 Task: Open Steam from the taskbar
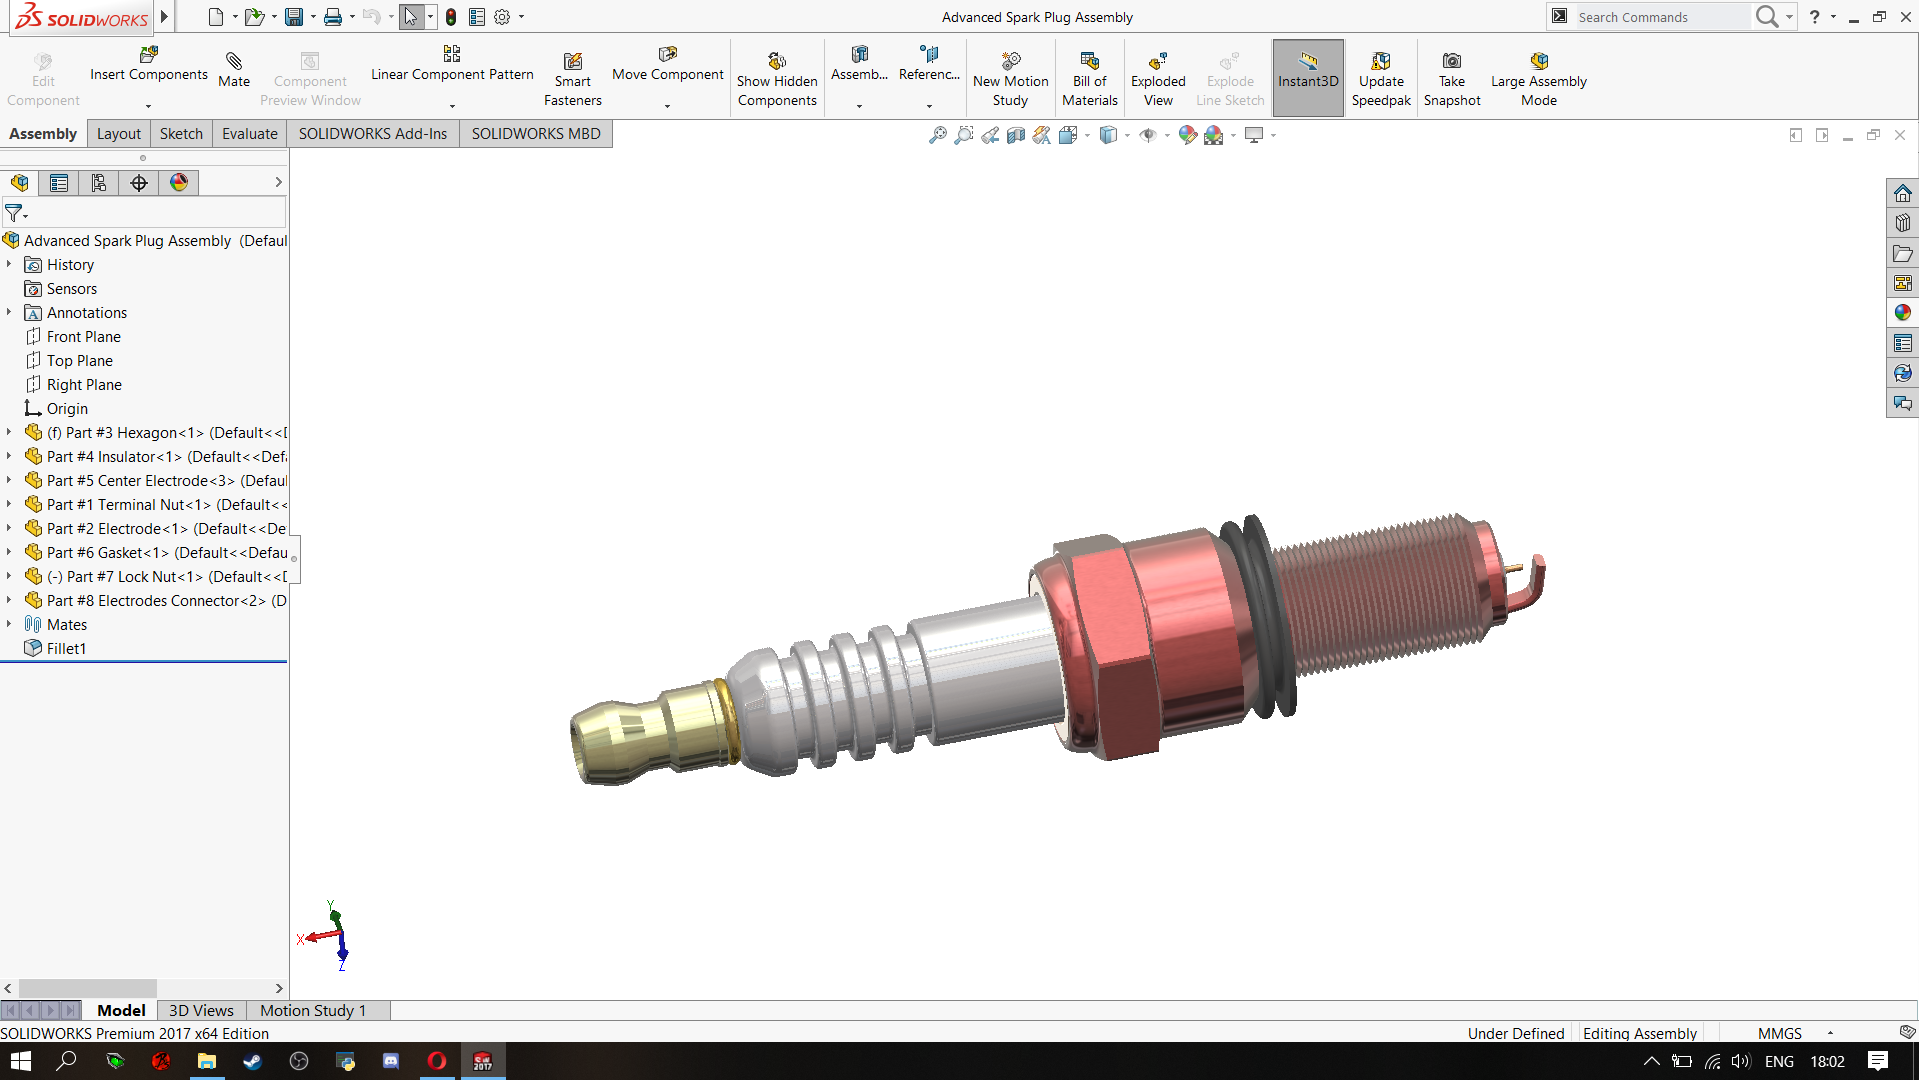click(x=252, y=1061)
